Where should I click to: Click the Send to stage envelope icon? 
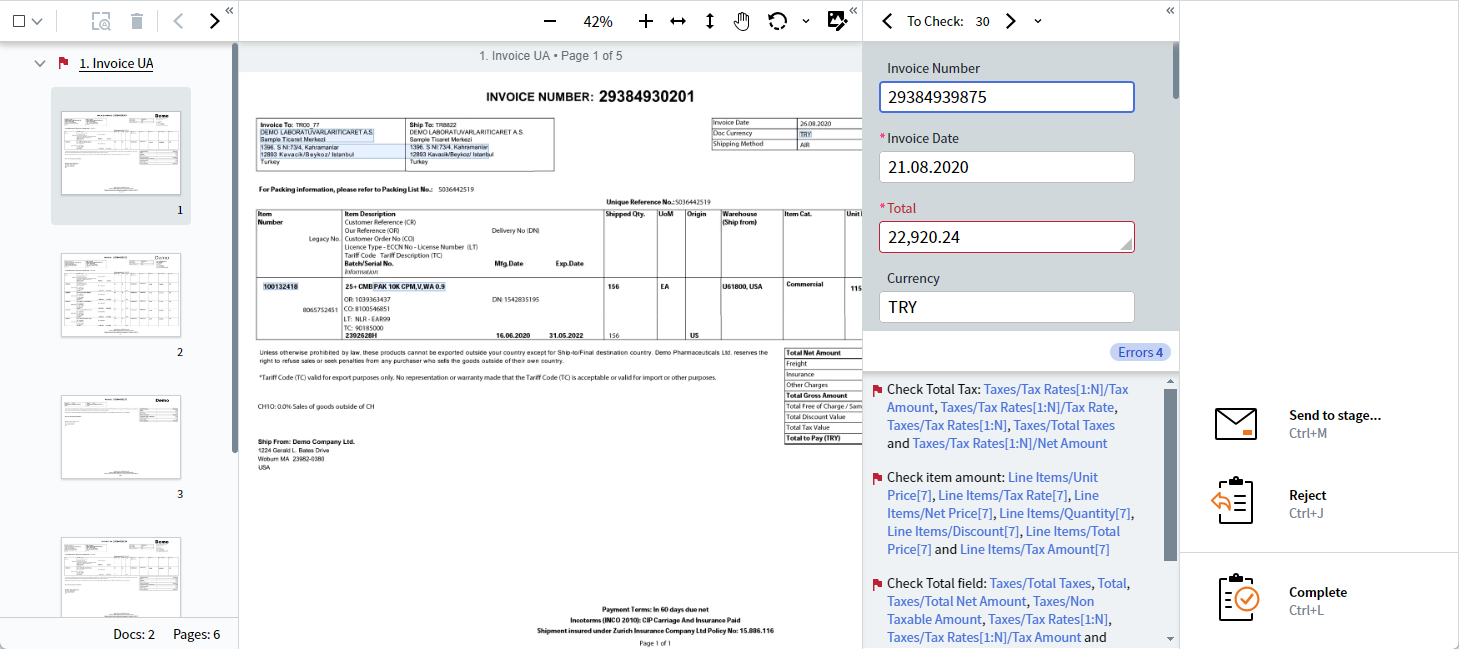[x=1235, y=424]
